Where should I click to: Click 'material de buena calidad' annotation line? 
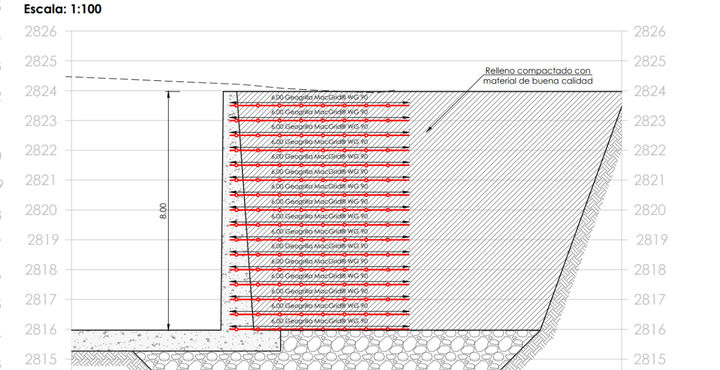[x=538, y=81]
